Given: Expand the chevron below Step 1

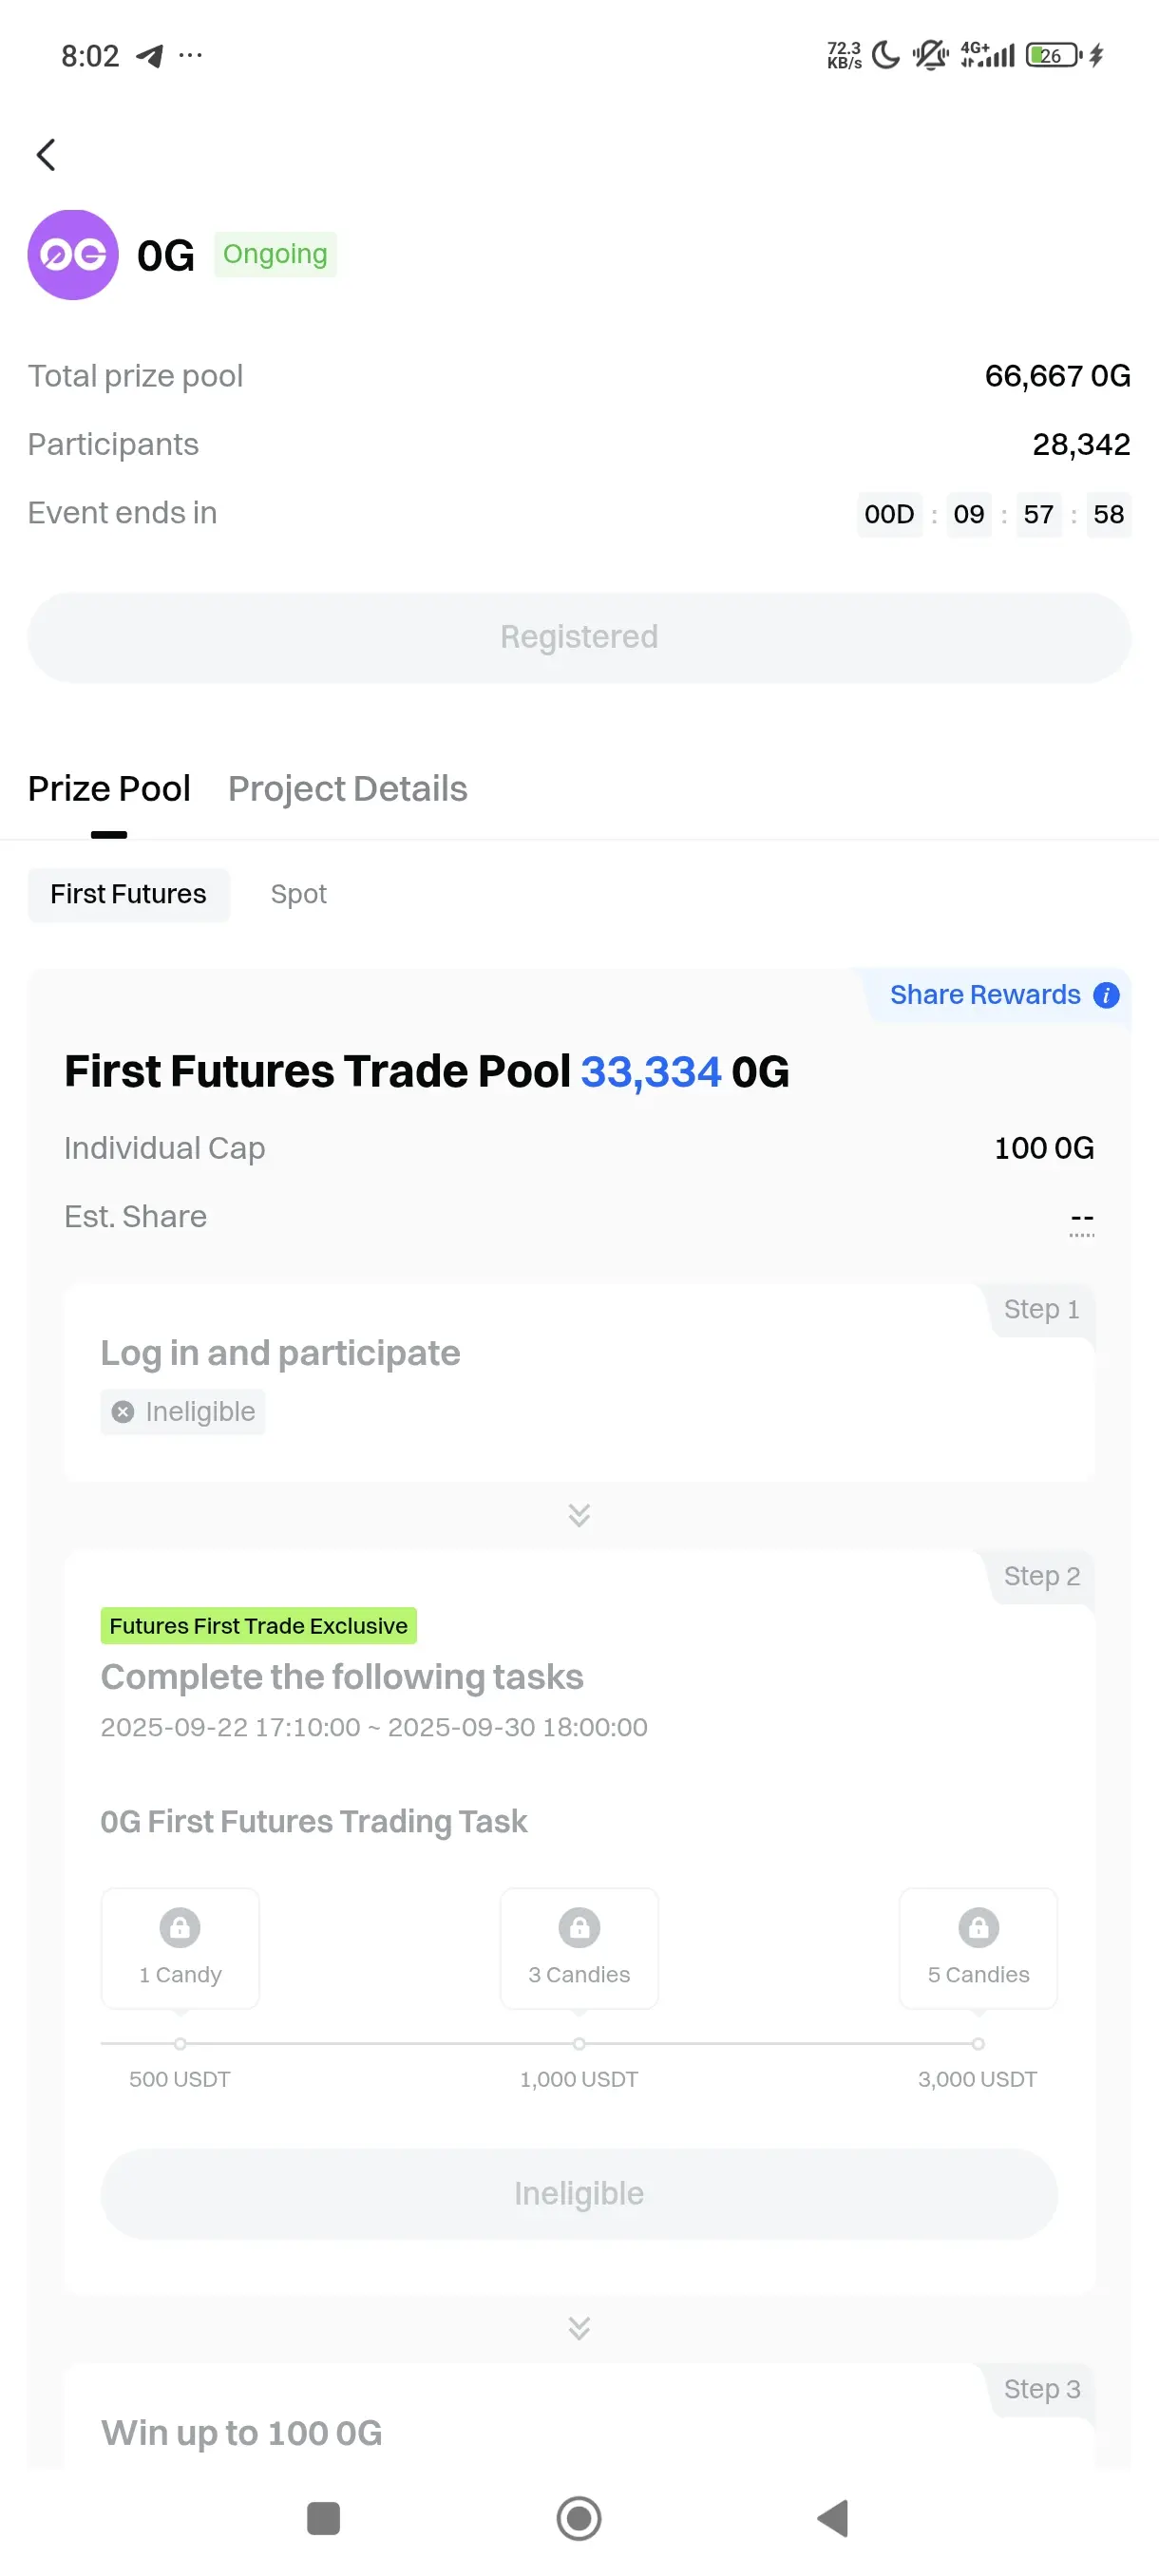Looking at the screenshot, I should click(x=579, y=1515).
